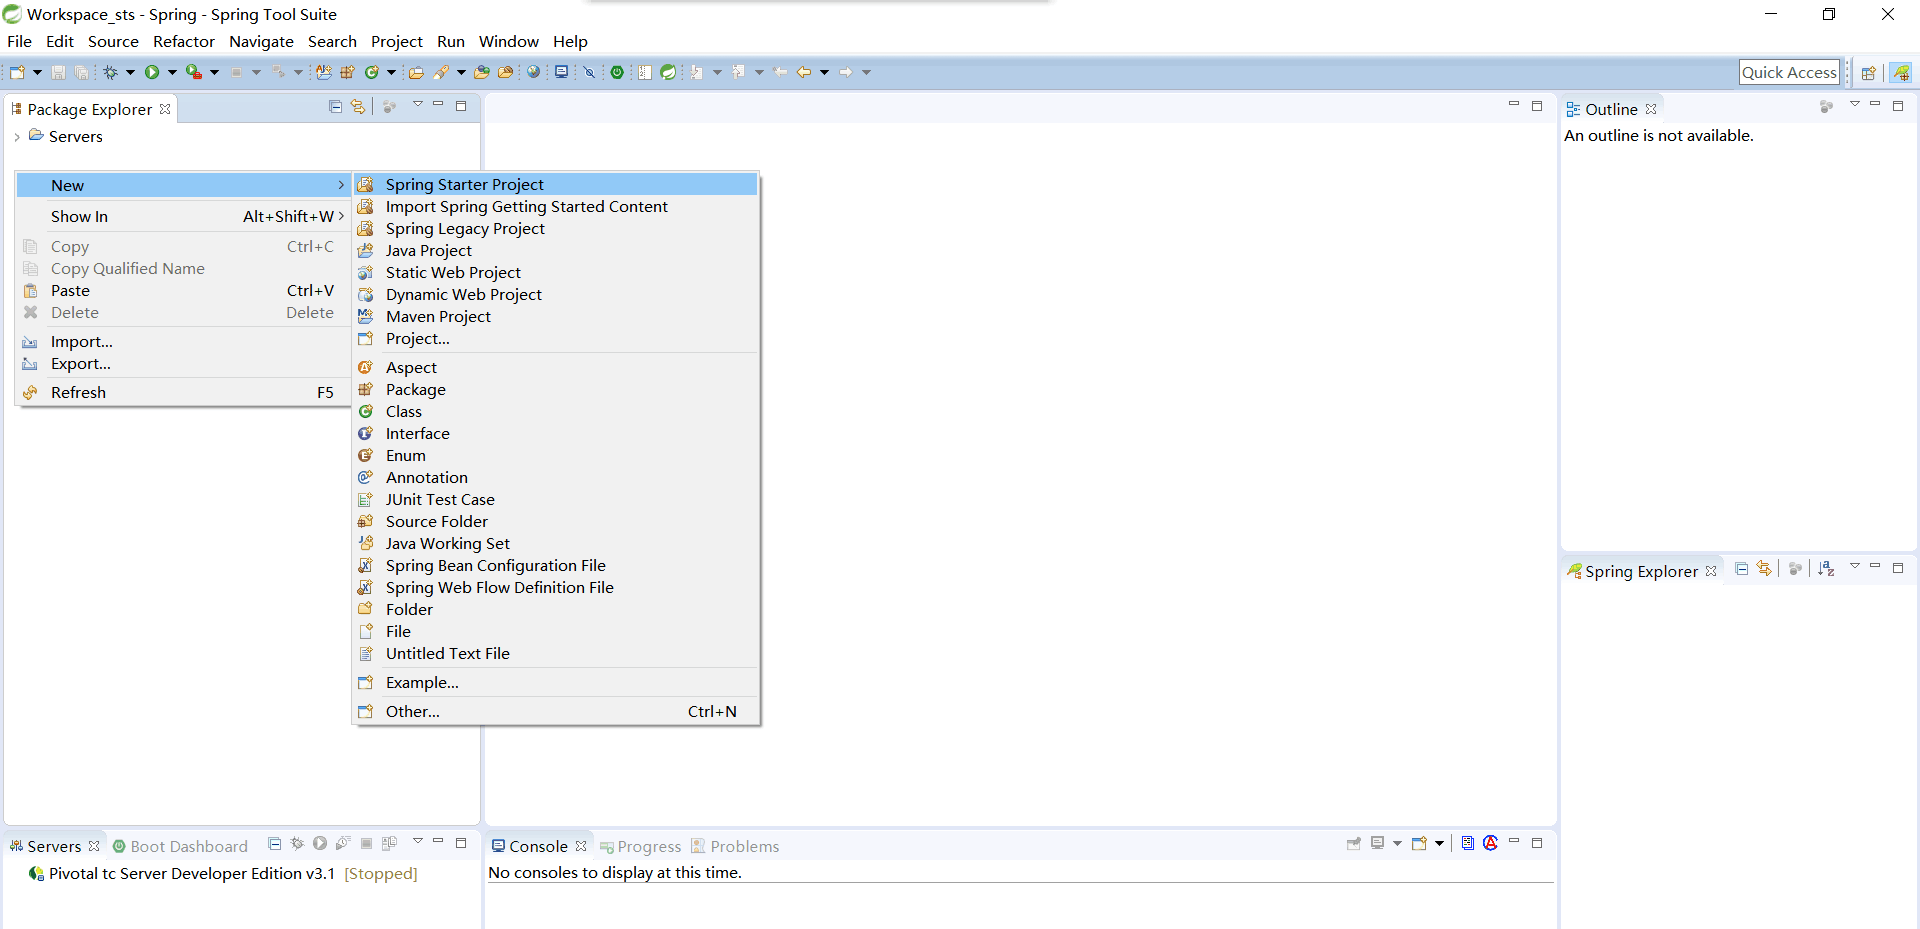Viewport: 1920px width, 929px height.
Task: Toggle Pin Console in Console toolbar
Action: [1353, 843]
